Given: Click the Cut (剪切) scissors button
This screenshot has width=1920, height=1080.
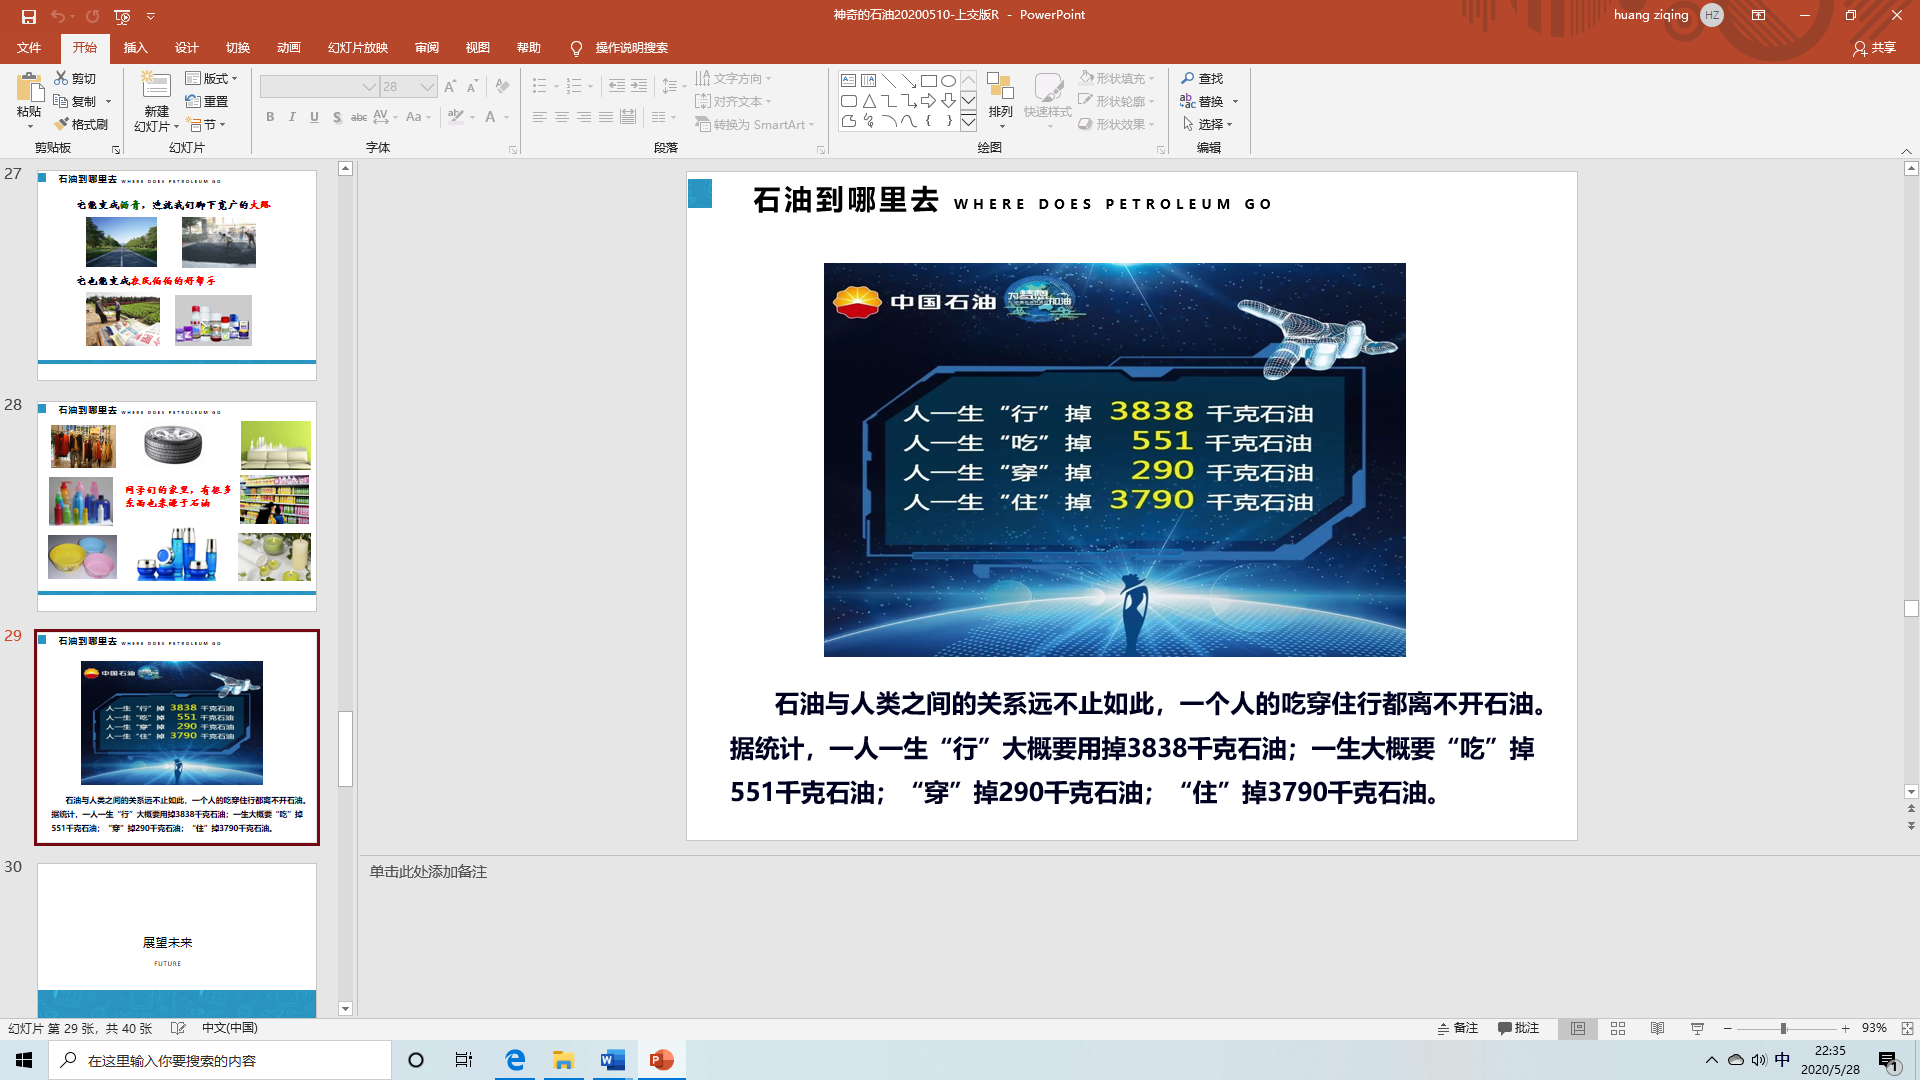Looking at the screenshot, I should click(75, 78).
